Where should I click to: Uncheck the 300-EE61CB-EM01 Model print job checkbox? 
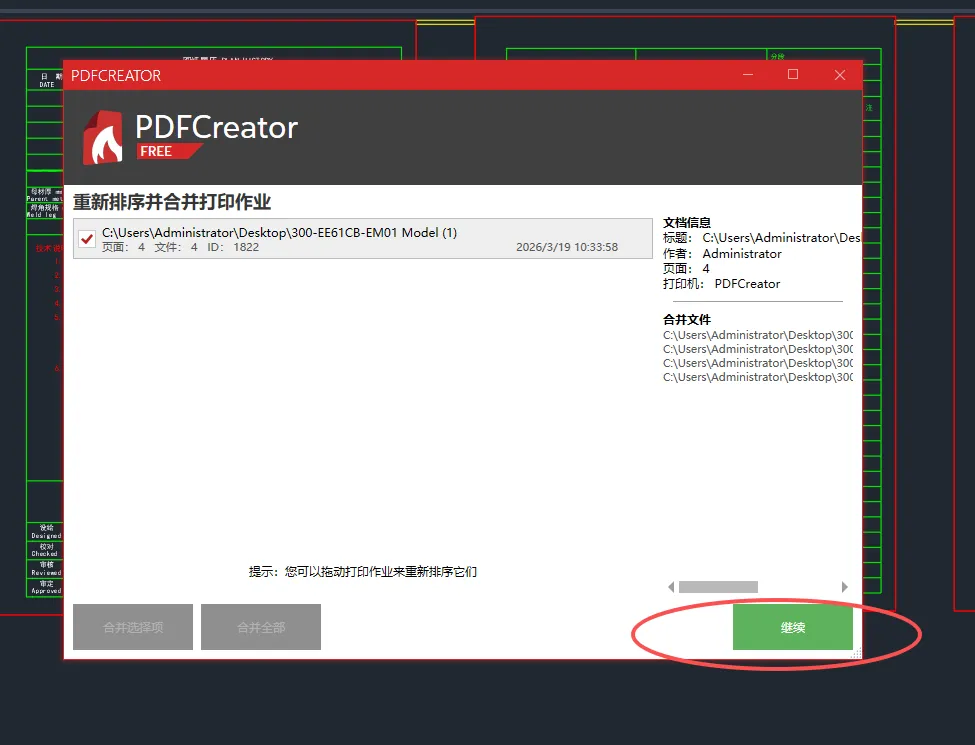[87, 239]
